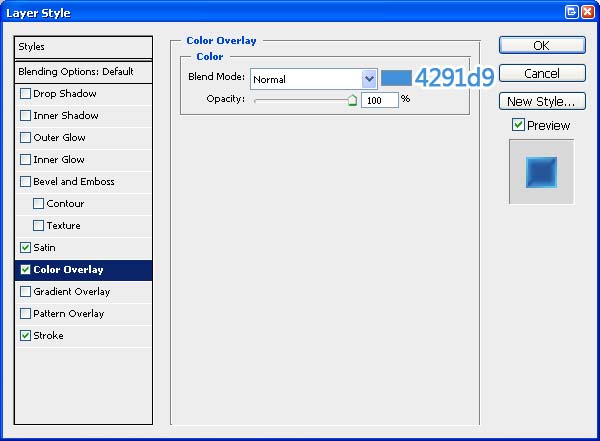Open the Stroke settings row
Viewport: 600px width, 441px height.
(83, 336)
